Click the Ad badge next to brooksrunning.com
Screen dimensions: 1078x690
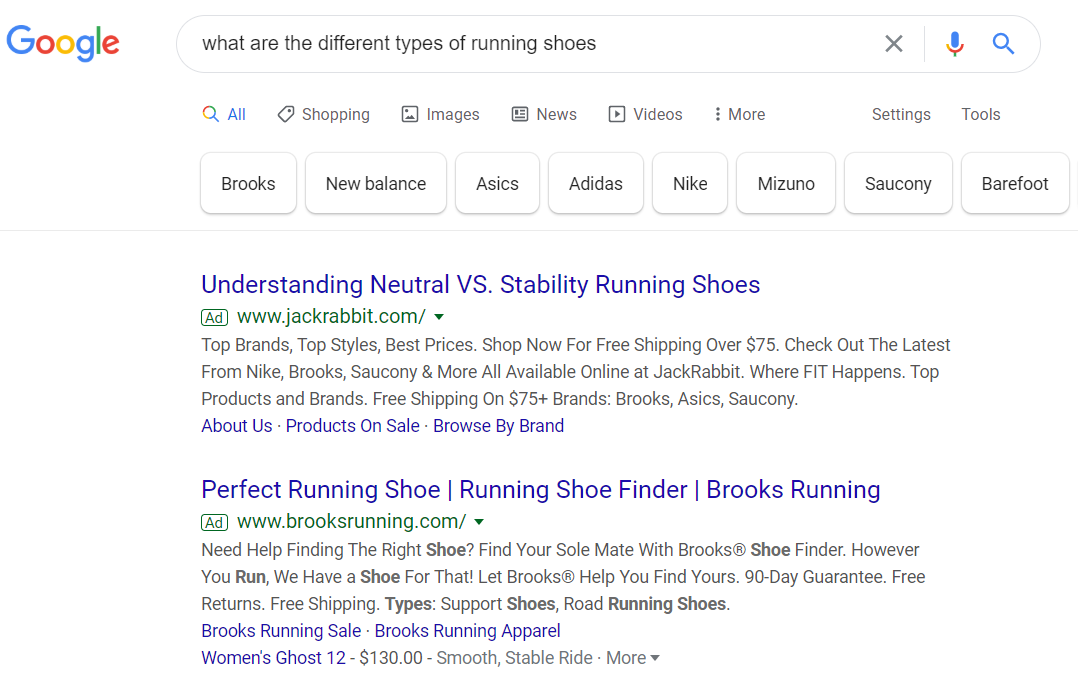(x=214, y=522)
